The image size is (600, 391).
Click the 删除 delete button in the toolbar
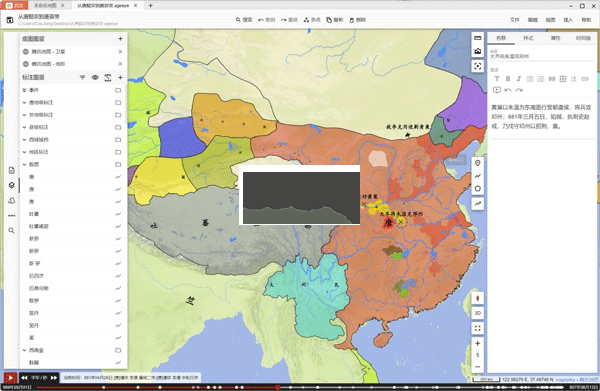coord(357,20)
